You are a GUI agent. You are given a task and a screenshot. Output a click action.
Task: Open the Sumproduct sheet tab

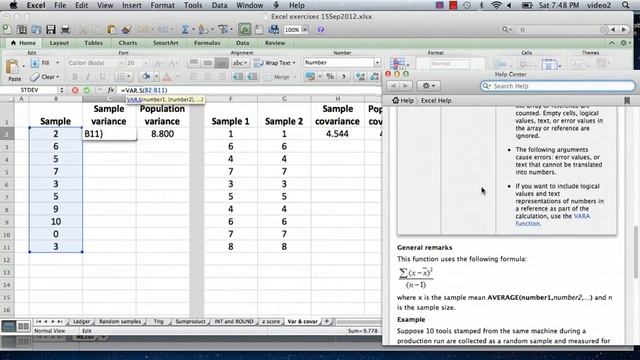pos(190,322)
